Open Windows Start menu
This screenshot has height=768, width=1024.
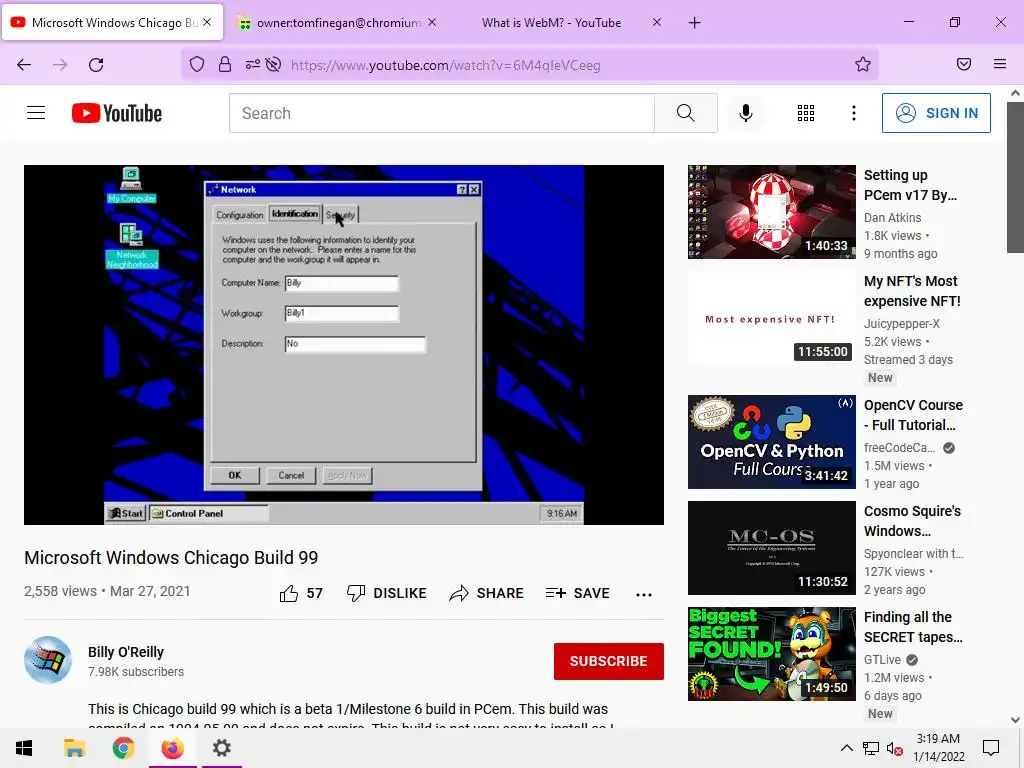click(24, 748)
